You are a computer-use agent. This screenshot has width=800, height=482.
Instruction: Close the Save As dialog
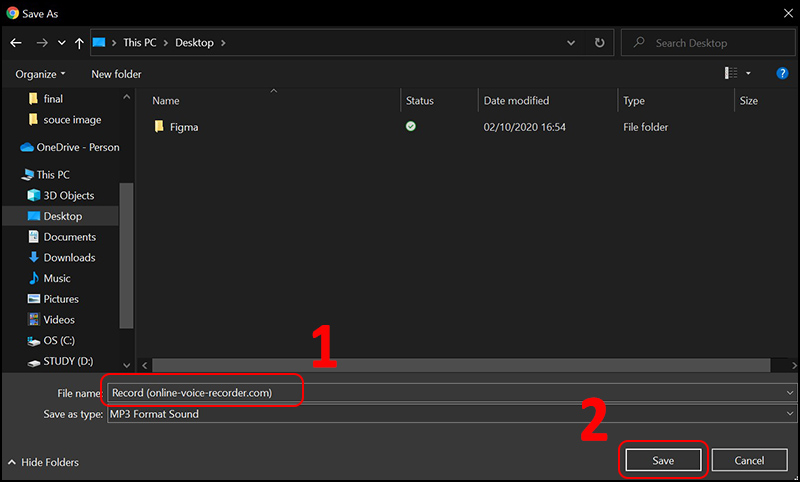coord(788,13)
